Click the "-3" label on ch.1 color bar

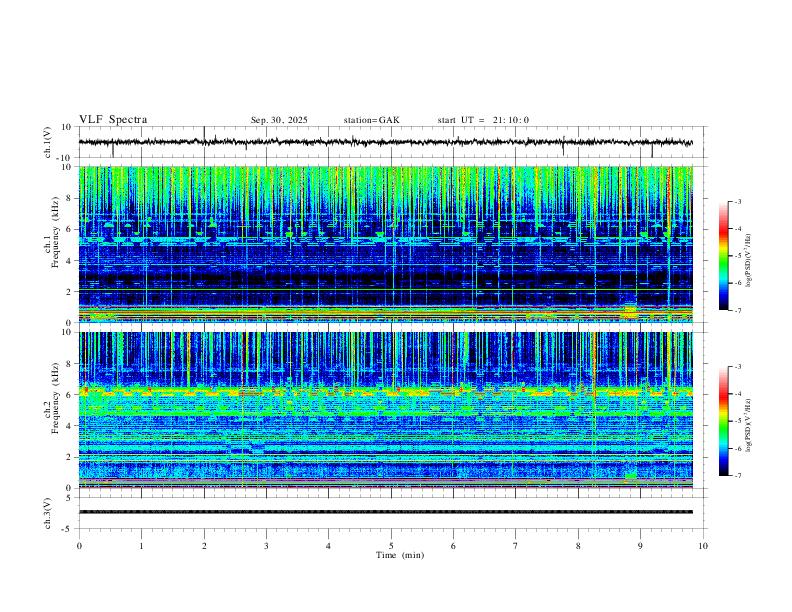pyautogui.click(x=738, y=201)
